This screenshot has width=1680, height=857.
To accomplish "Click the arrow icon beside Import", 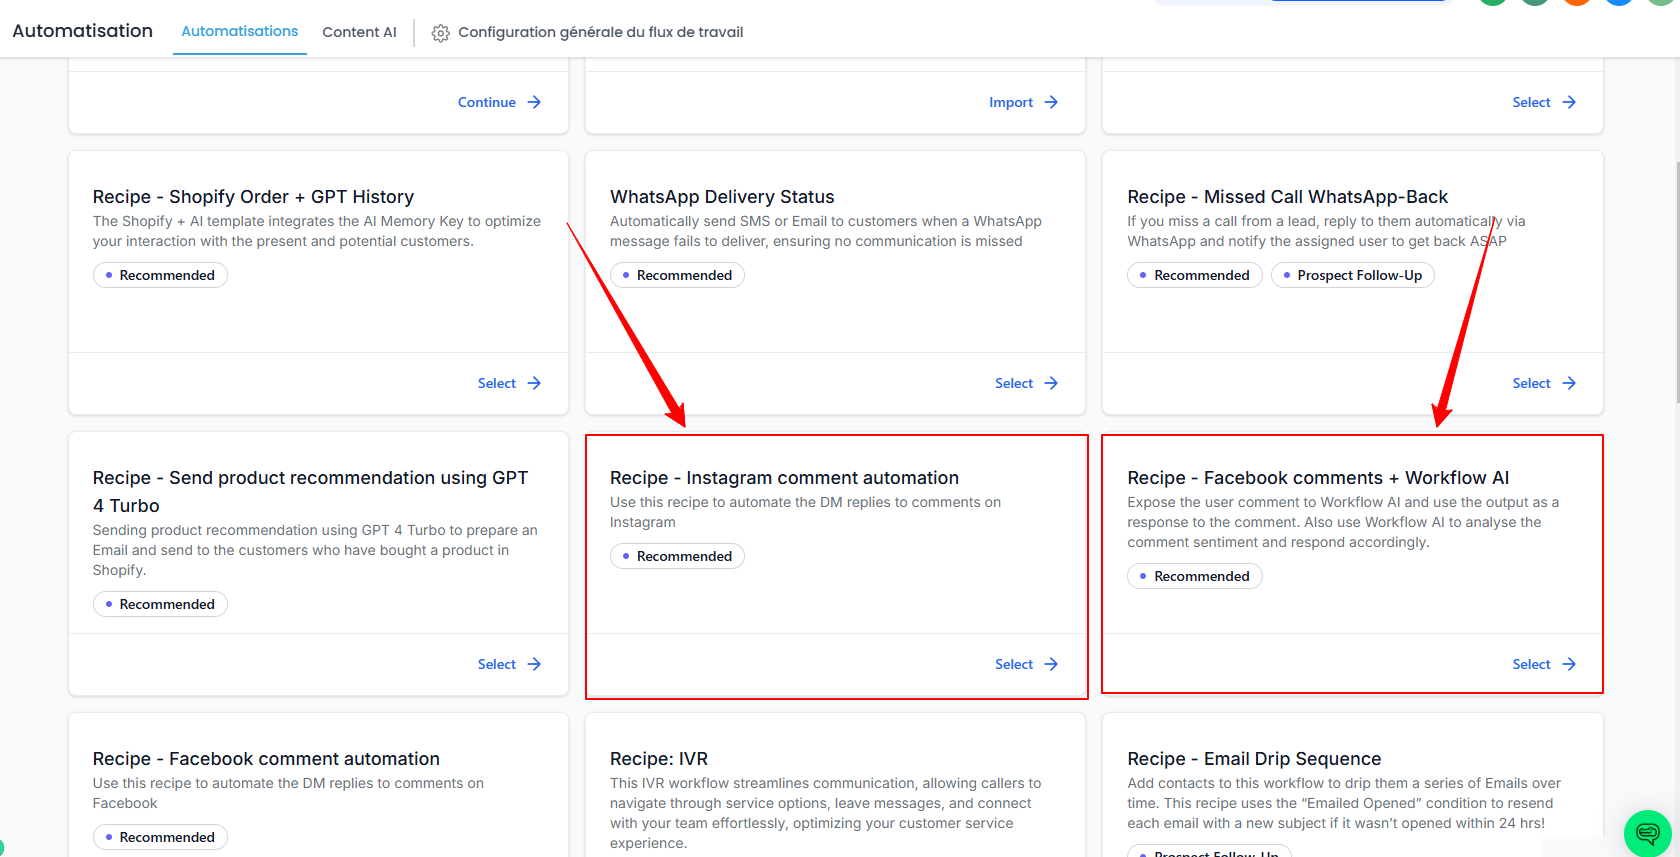I will (x=1051, y=102).
